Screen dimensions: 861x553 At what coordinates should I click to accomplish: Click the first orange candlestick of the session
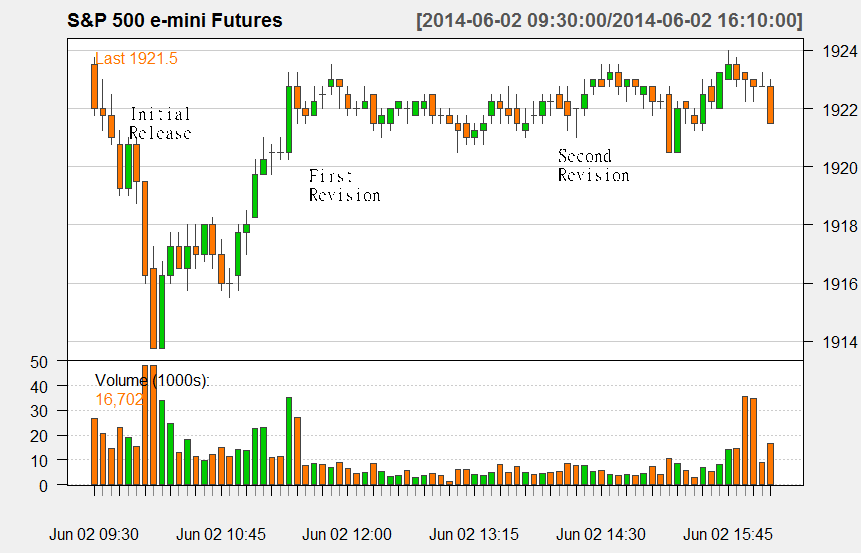coord(94,86)
